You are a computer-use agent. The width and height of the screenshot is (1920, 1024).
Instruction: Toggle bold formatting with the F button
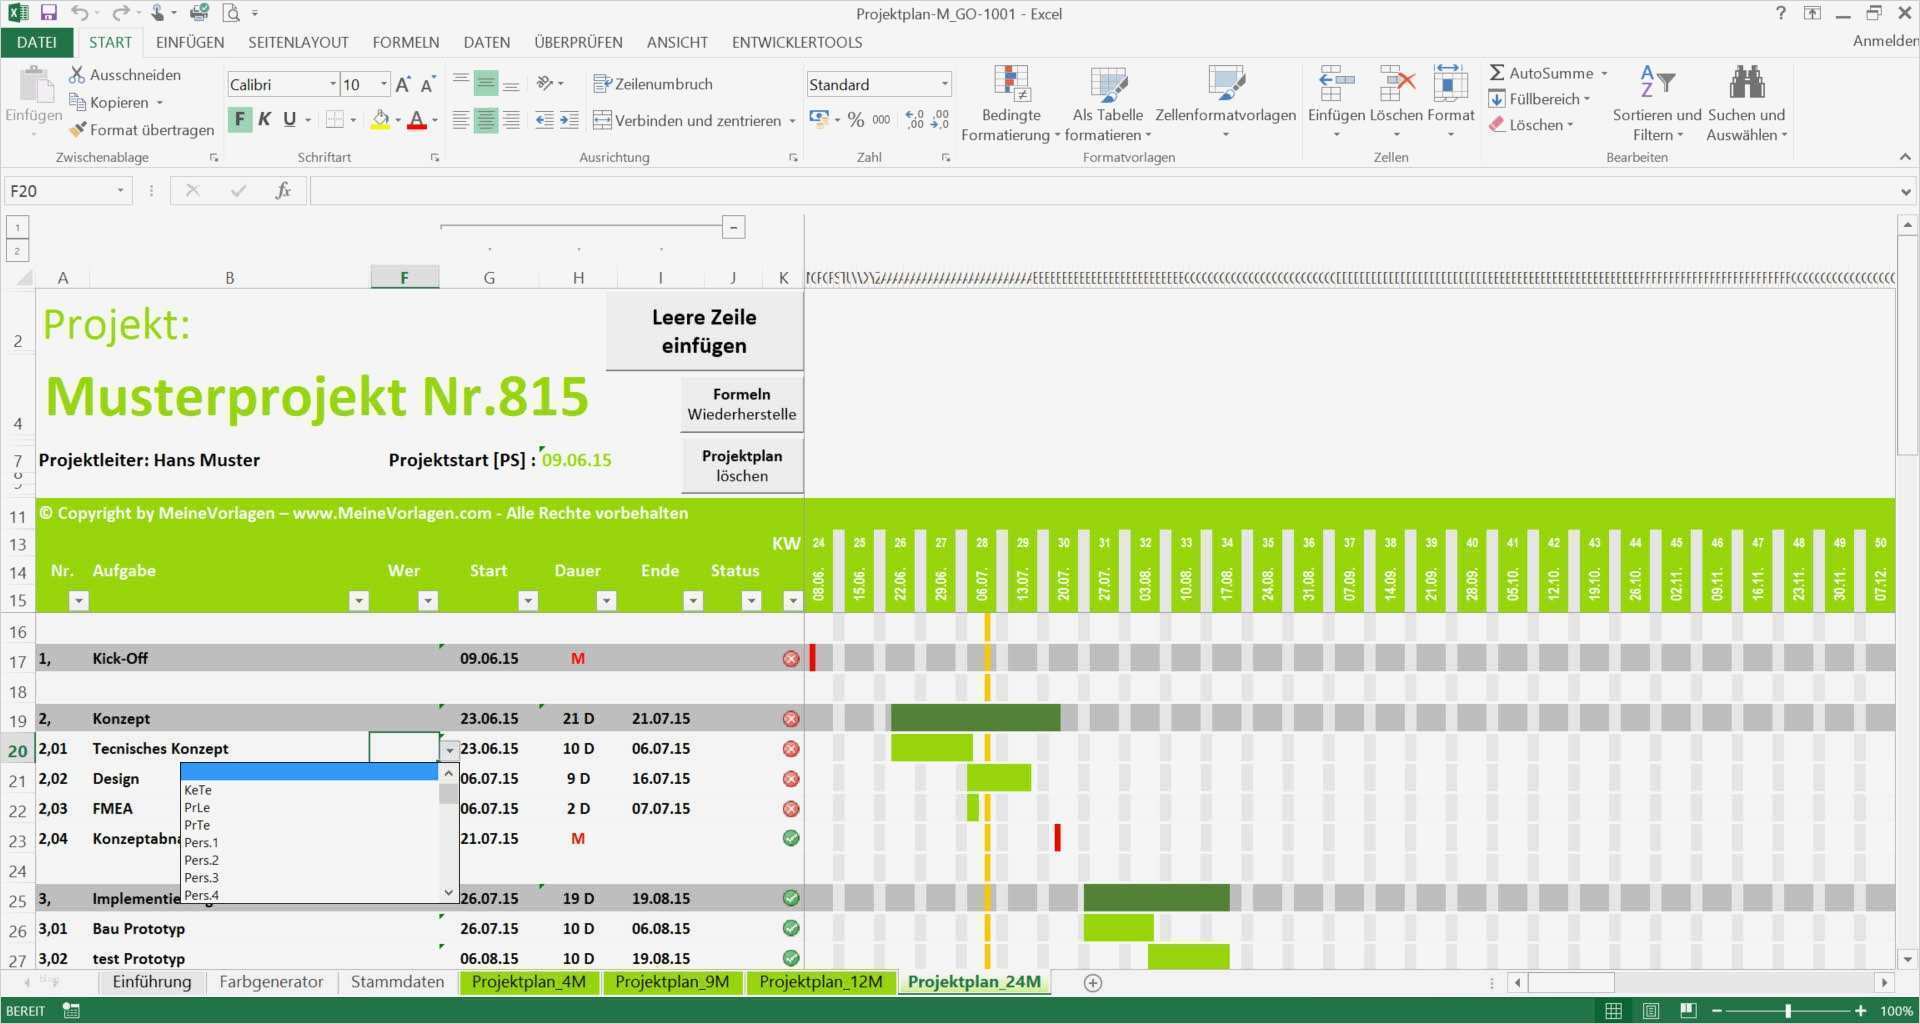point(238,118)
